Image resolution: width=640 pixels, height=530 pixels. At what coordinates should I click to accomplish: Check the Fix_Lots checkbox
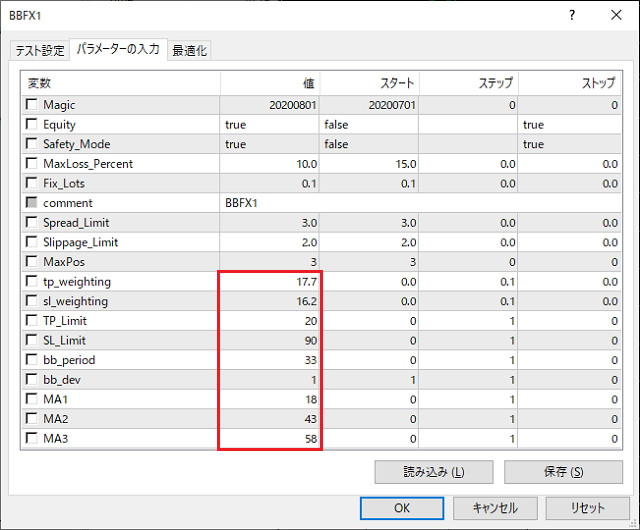pos(31,183)
